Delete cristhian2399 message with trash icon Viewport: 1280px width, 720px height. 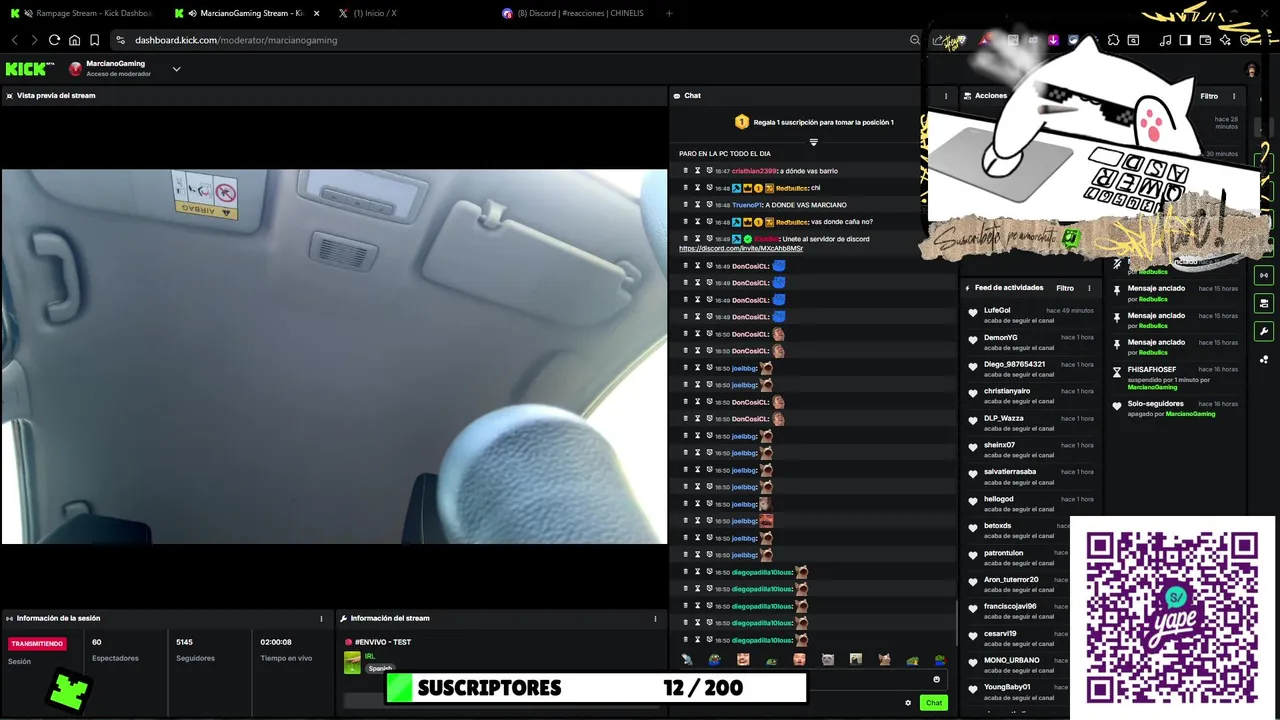685,171
